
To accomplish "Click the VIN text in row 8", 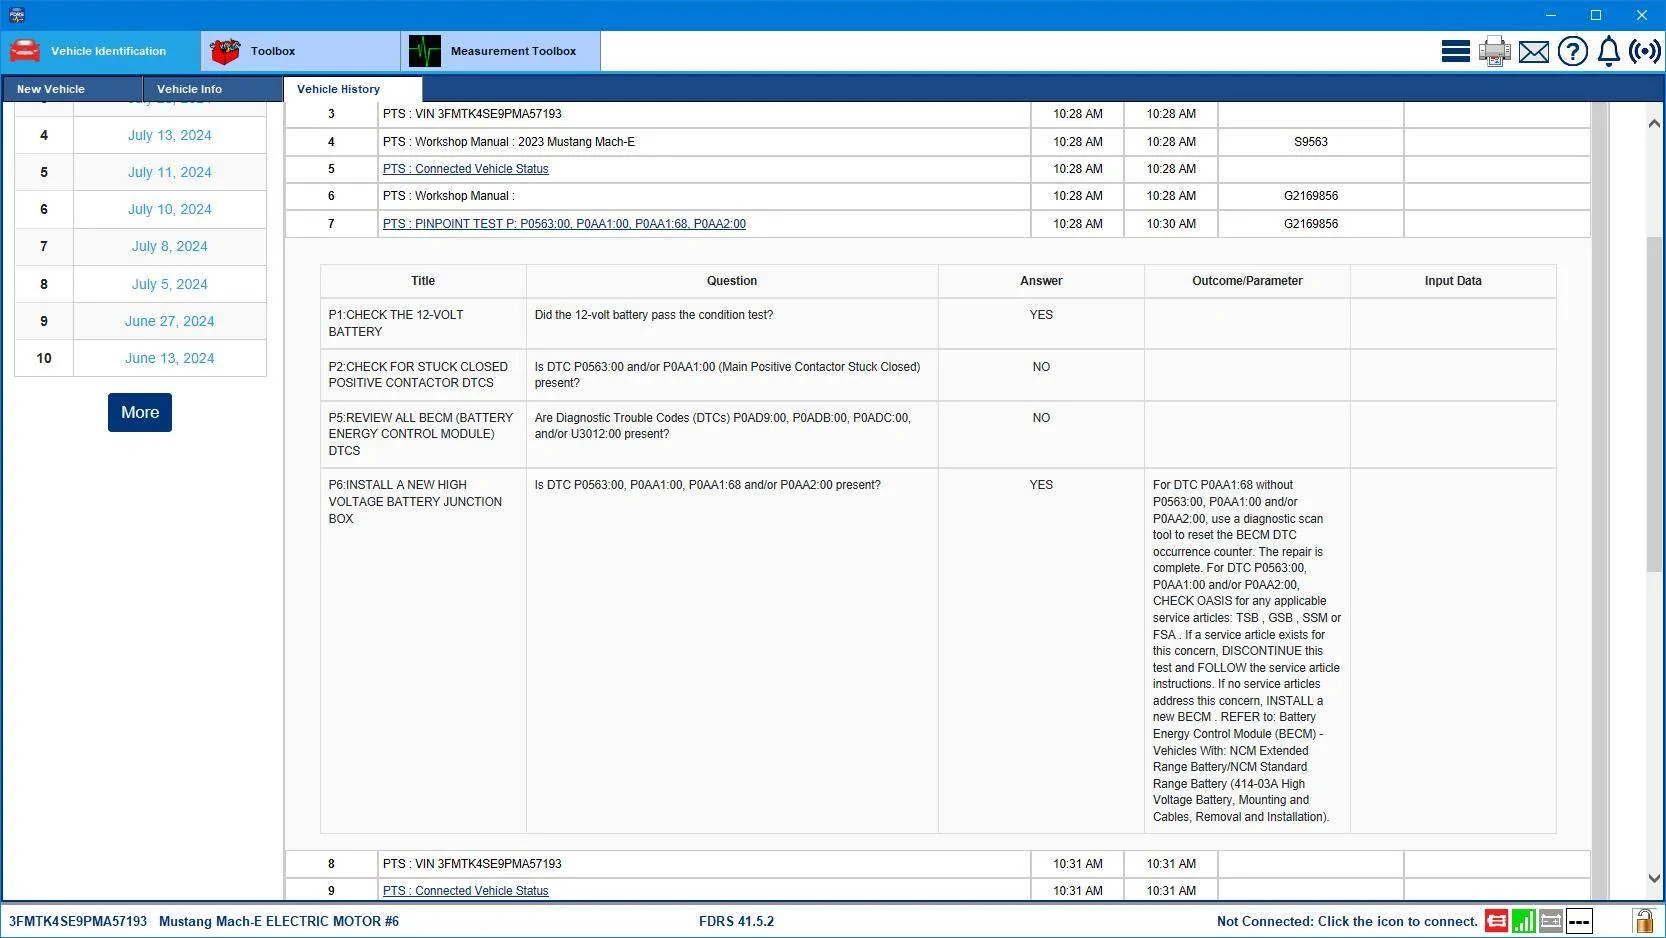I will (472, 864).
